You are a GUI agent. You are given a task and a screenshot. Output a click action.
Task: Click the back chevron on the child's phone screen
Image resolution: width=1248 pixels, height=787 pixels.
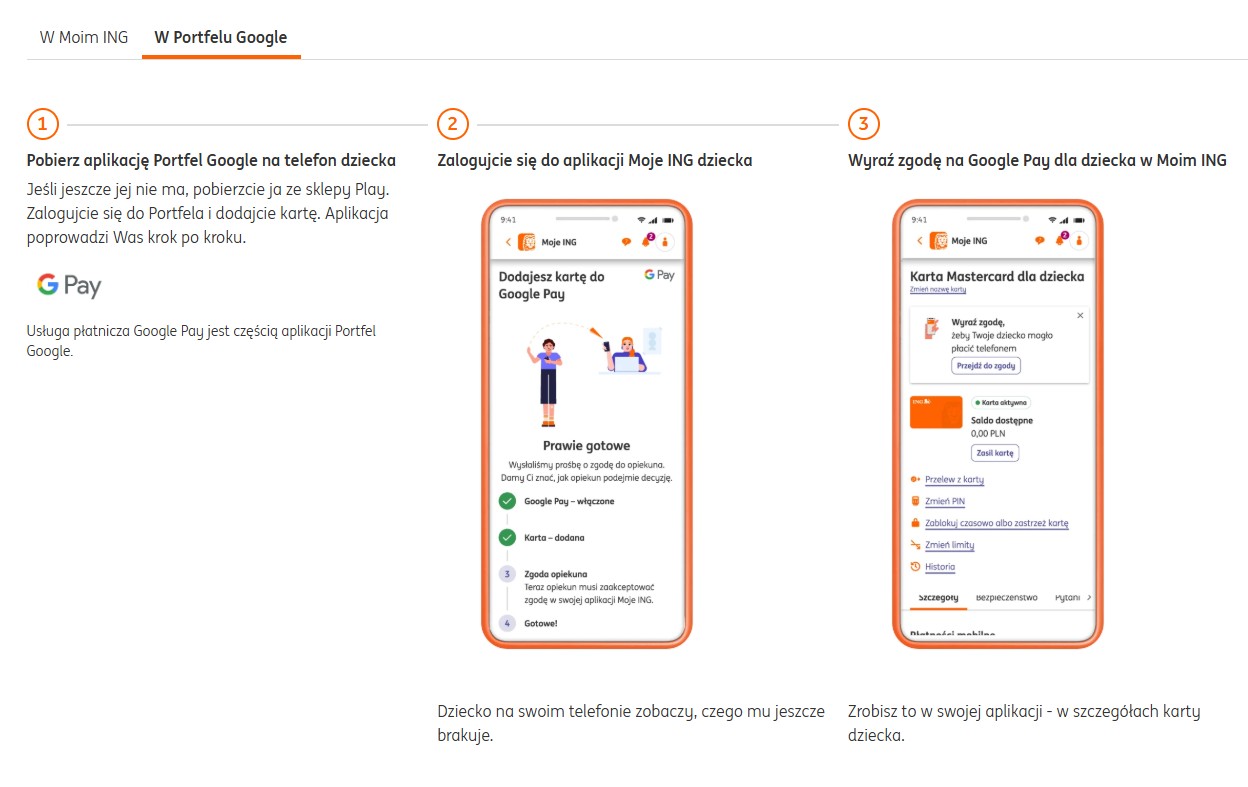pyautogui.click(x=506, y=241)
